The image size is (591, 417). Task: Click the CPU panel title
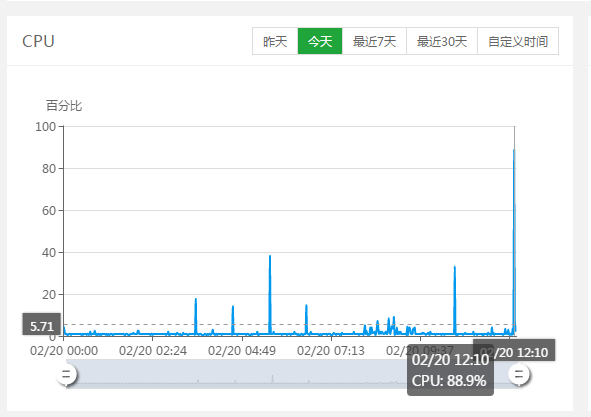(38, 41)
